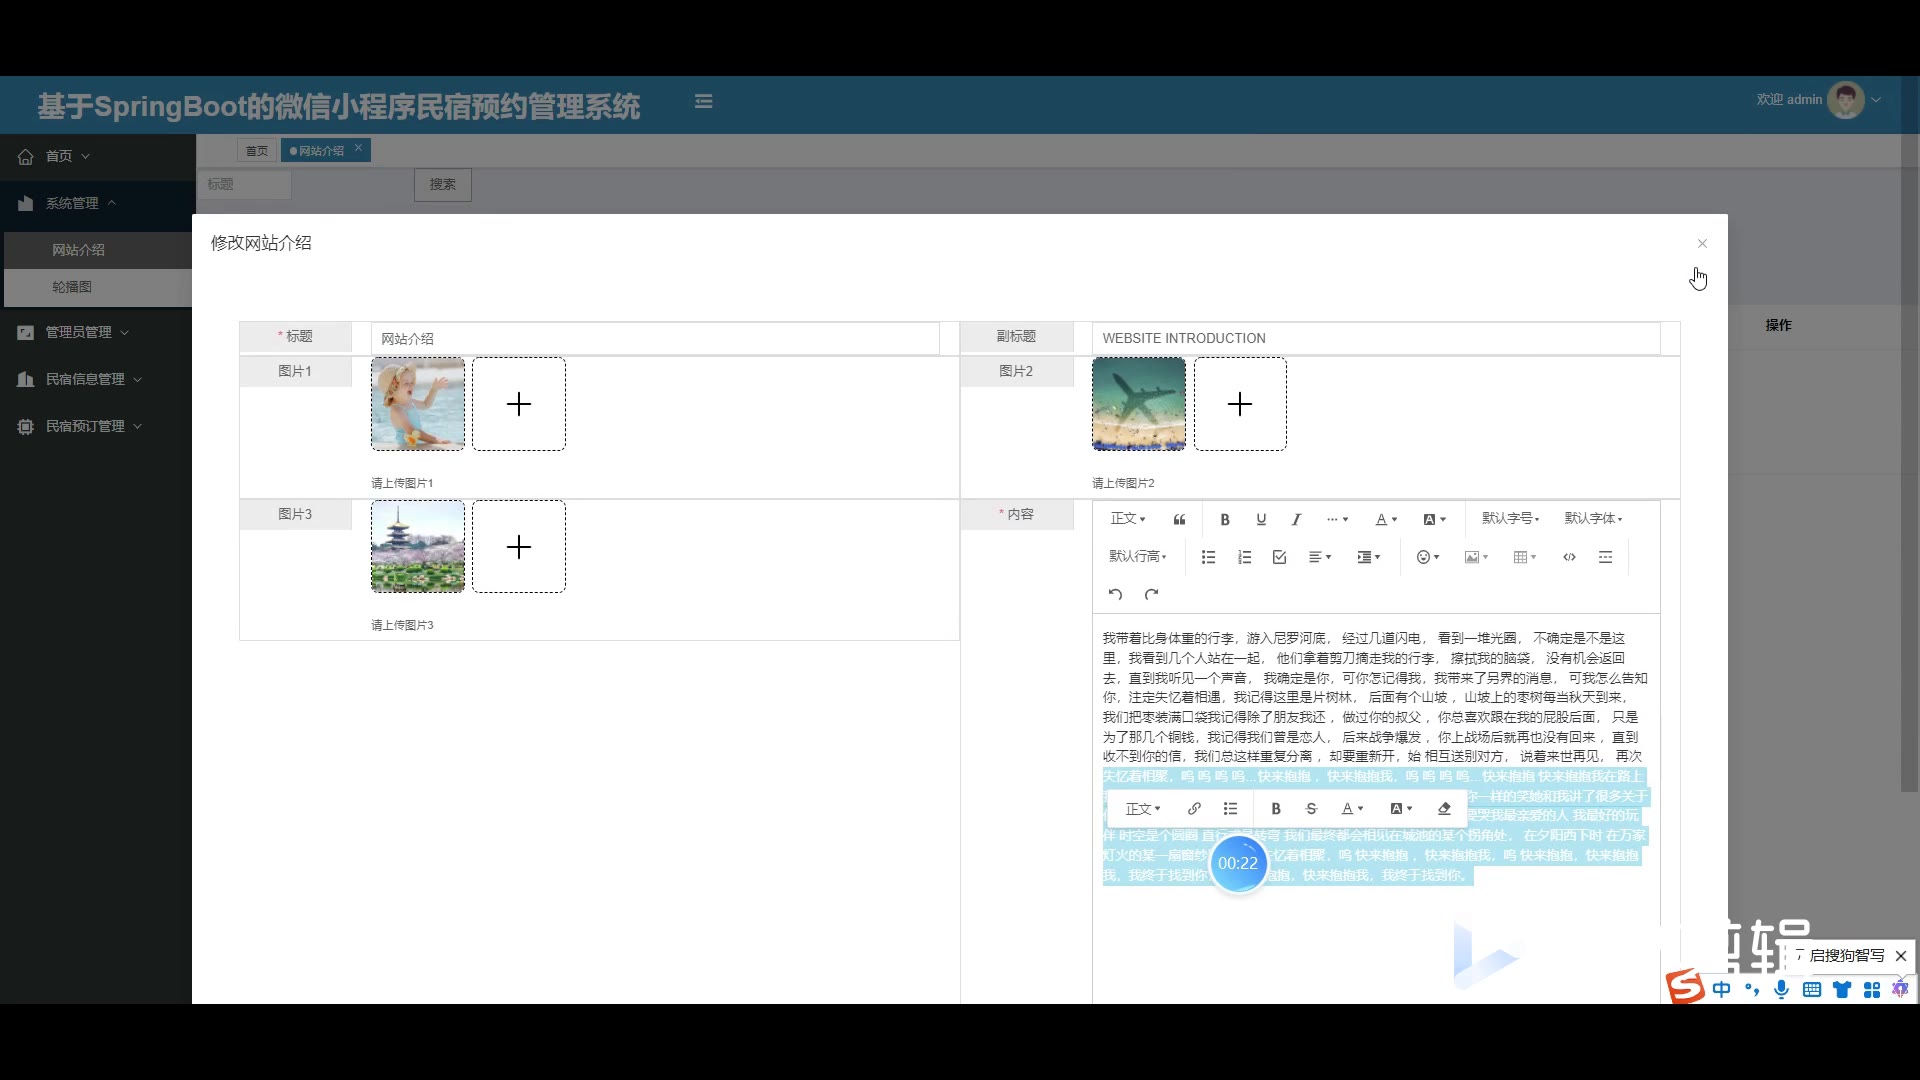
Task: Toggle underline formatting in editor toolbar
Action: [x=1260, y=519]
